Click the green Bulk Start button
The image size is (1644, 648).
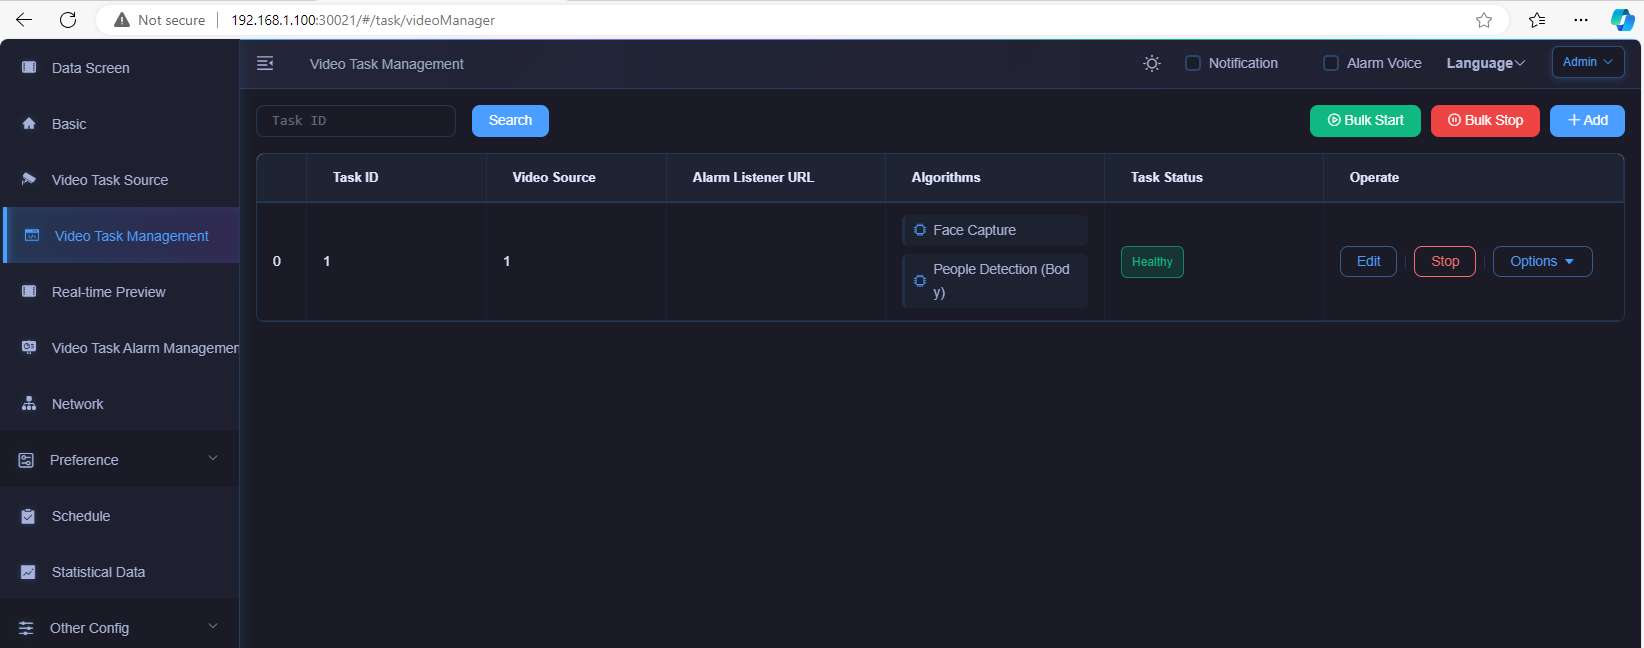point(1365,121)
